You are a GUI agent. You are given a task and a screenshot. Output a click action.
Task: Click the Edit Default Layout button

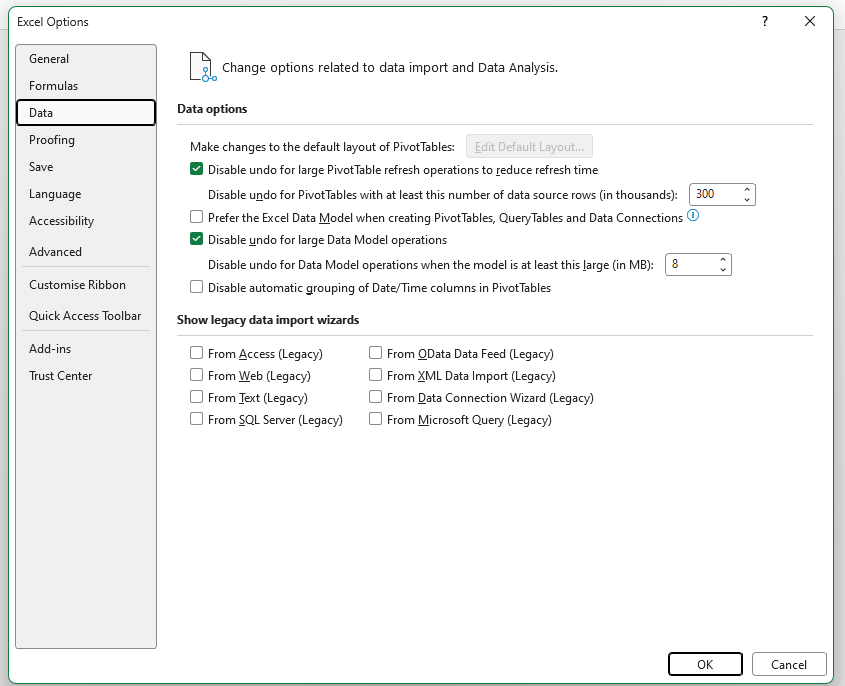(529, 147)
